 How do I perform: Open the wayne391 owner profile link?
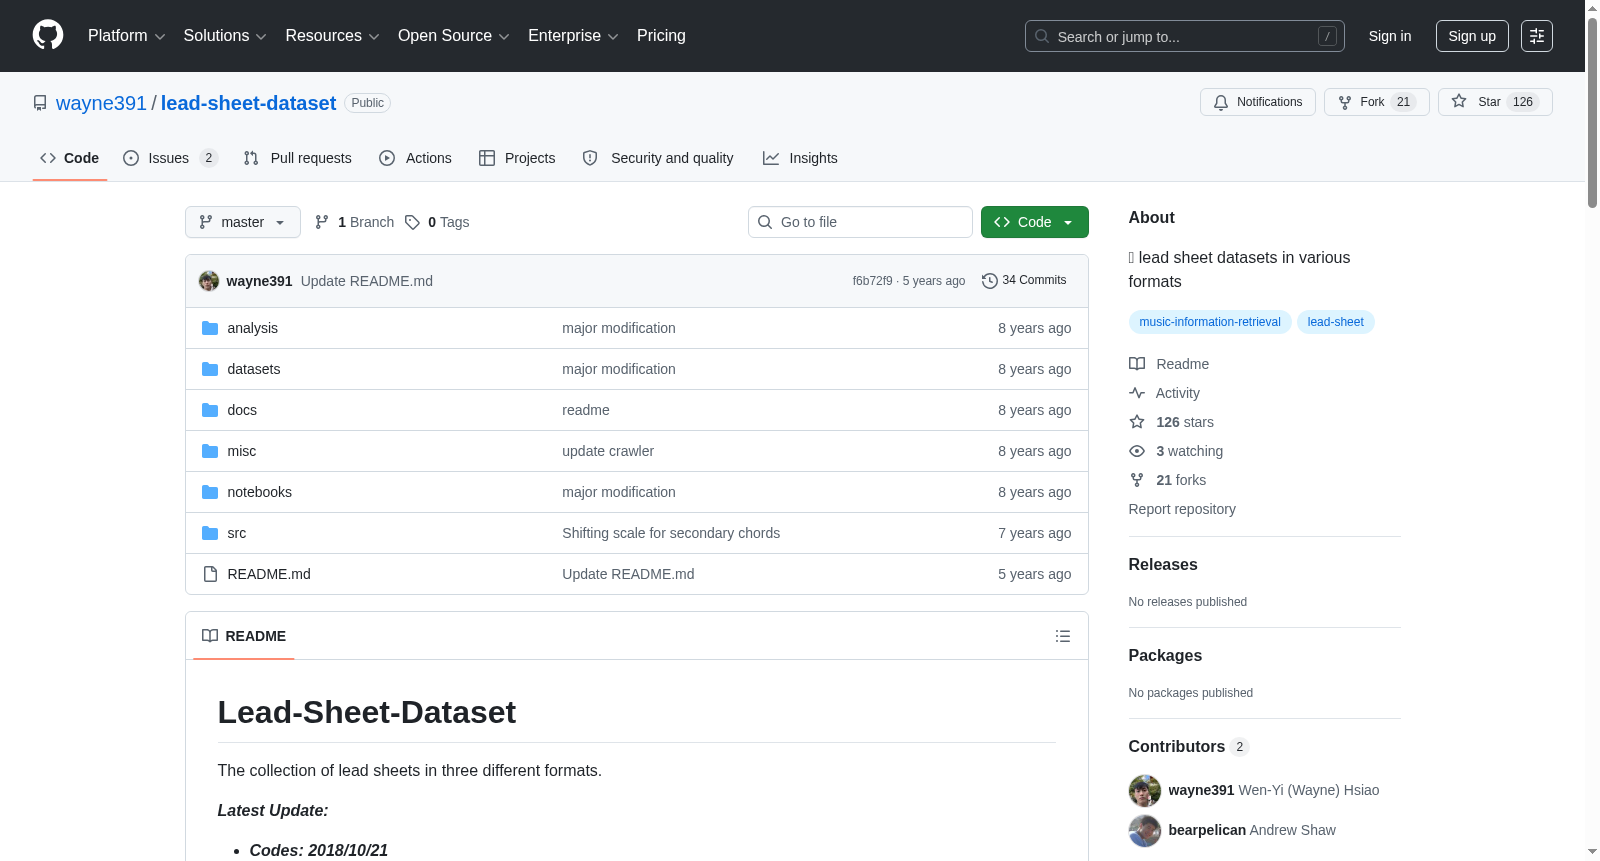tap(101, 103)
